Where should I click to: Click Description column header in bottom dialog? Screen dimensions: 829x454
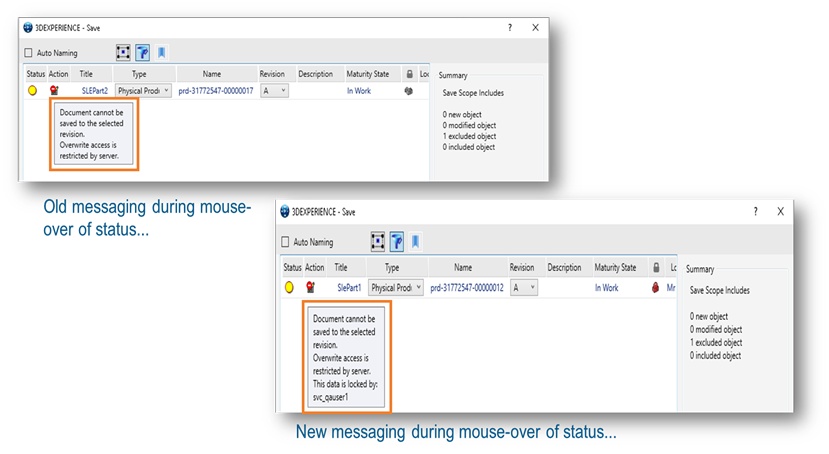tap(564, 267)
